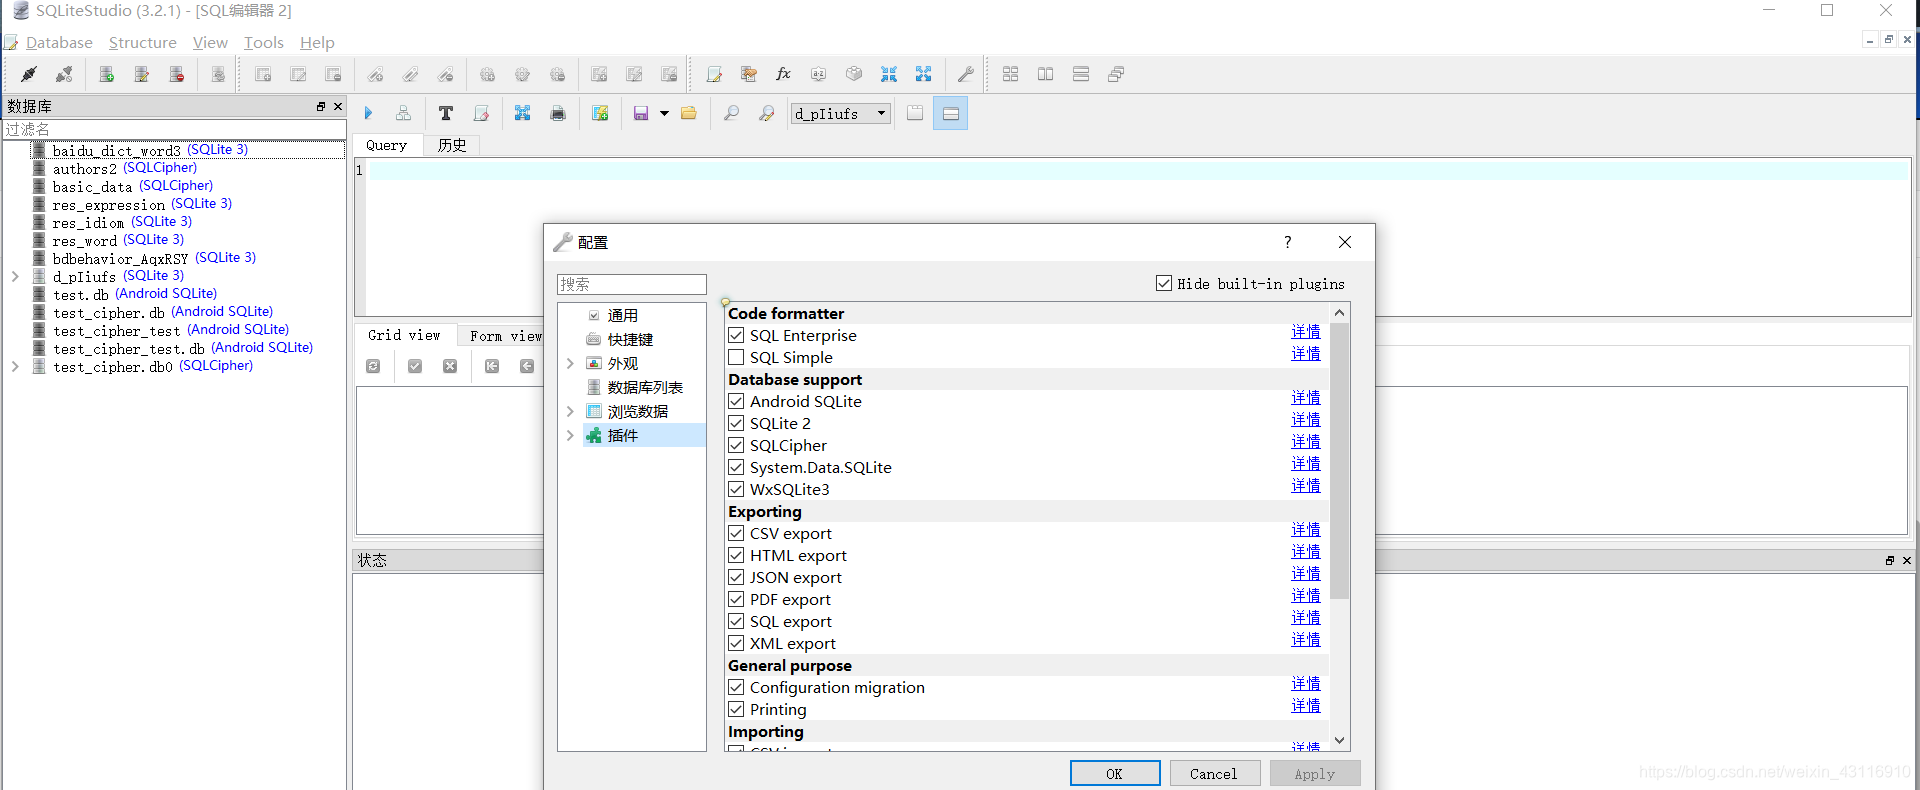
Task: Toggle the WxSQLite3 plugin checkbox
Action: tap(736, 489)
